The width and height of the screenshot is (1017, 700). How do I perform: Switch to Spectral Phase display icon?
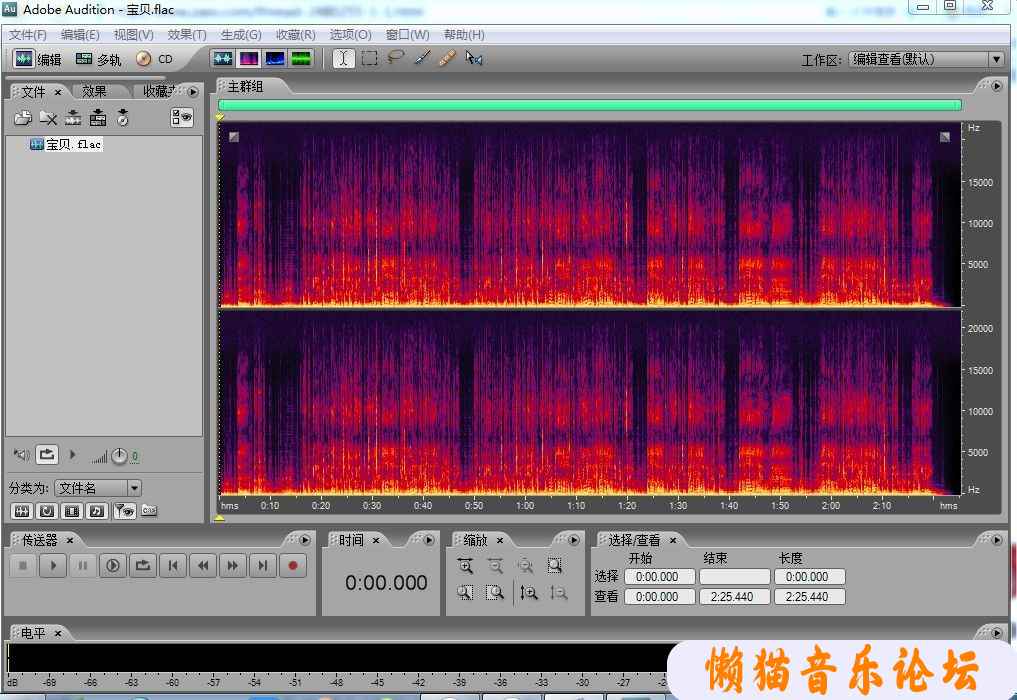pyautogui.click(x=301, y=59)
